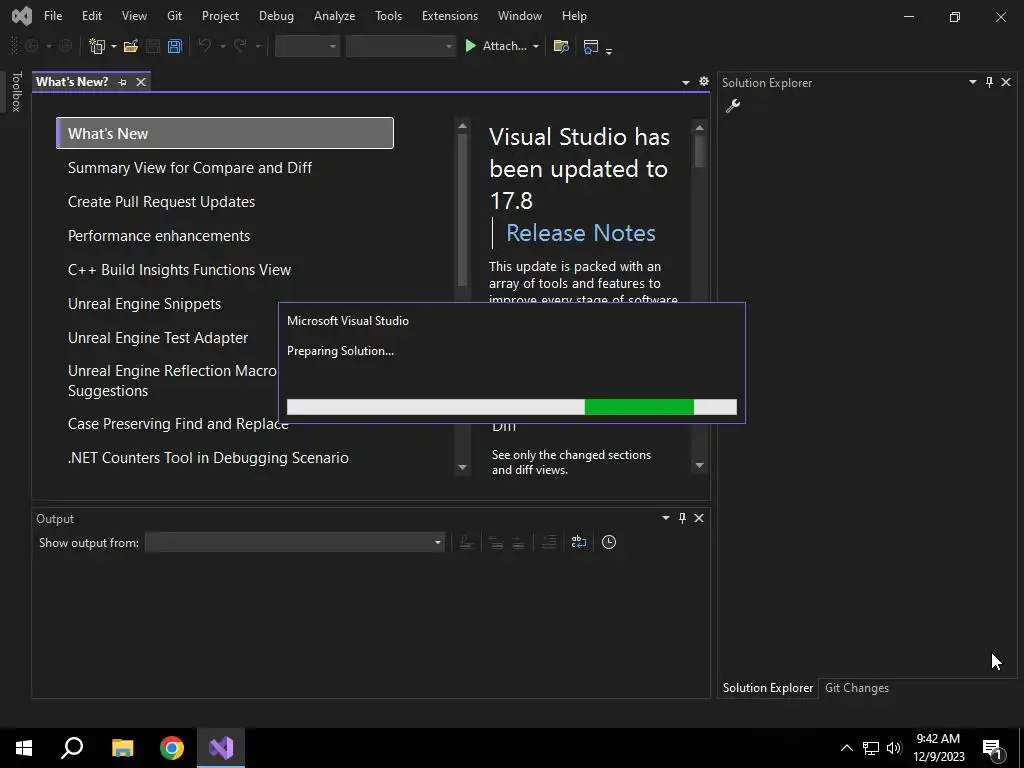1024x768 pixels.
Task: Click Go to Previous Message icon in Output
Action: pyautogui.click(x=496, y=542)
